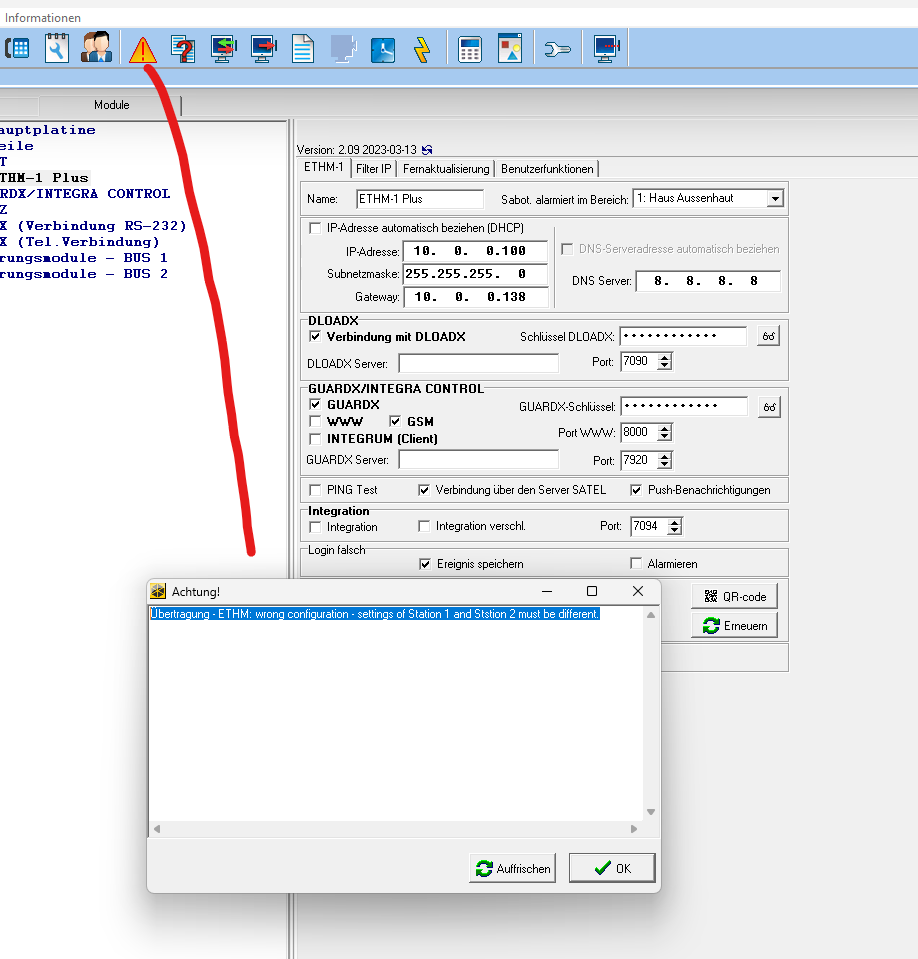Uncheck Push-Benachrichtigungen checkbox

tap(636, 490)
